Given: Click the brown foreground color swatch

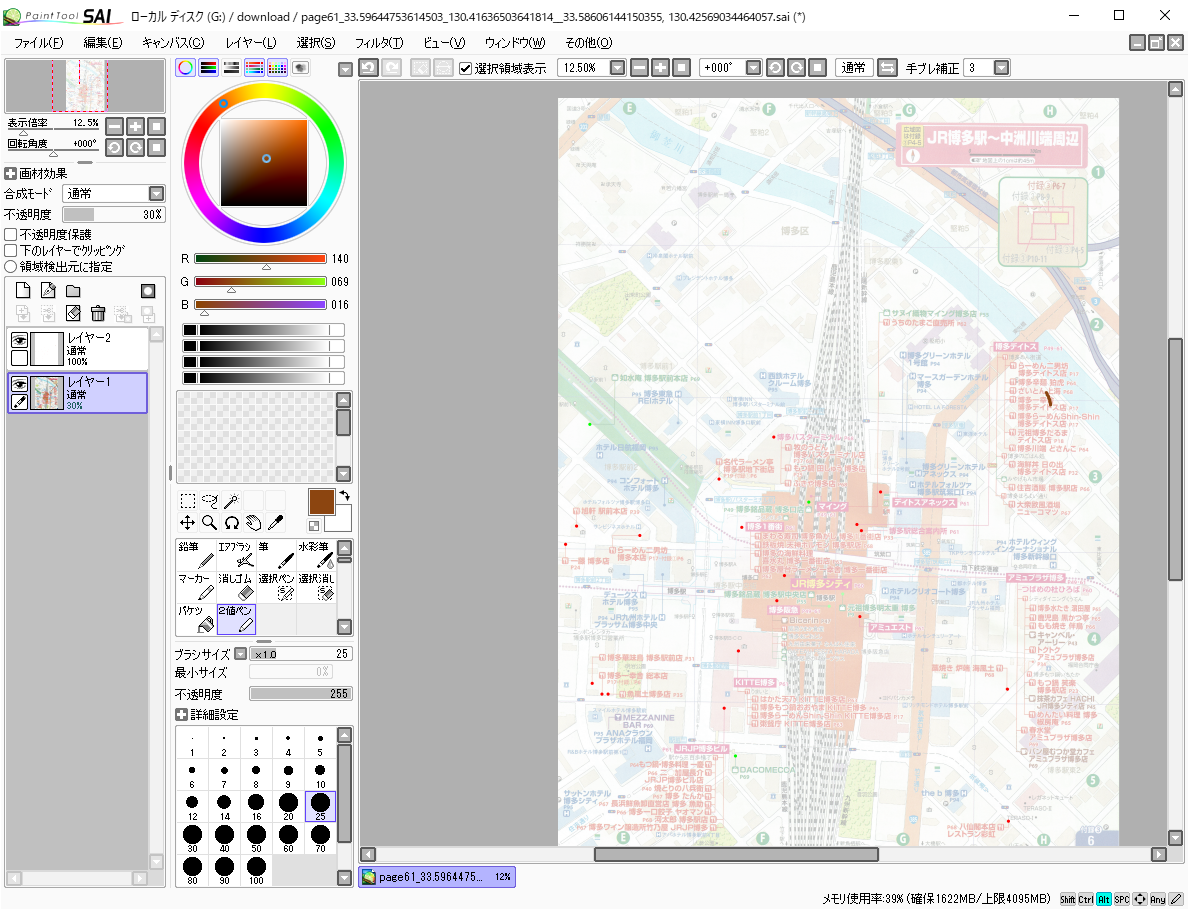Looking at the screenshot, I should coord(321,501).
